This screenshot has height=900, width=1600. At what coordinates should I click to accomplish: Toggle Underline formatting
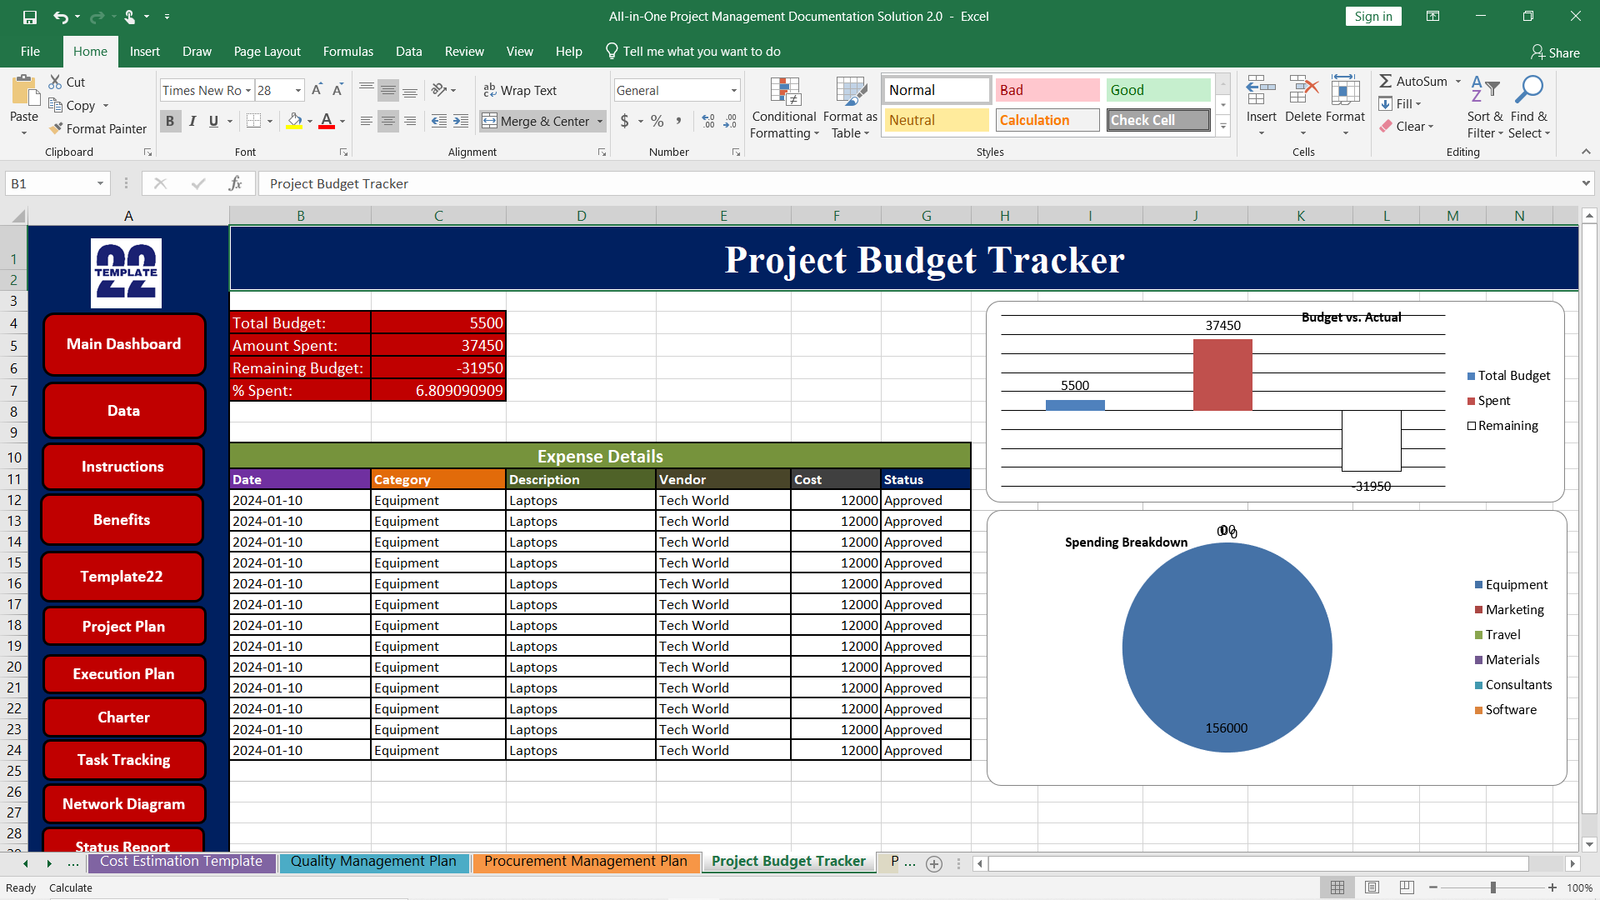(x=213, y=121)
